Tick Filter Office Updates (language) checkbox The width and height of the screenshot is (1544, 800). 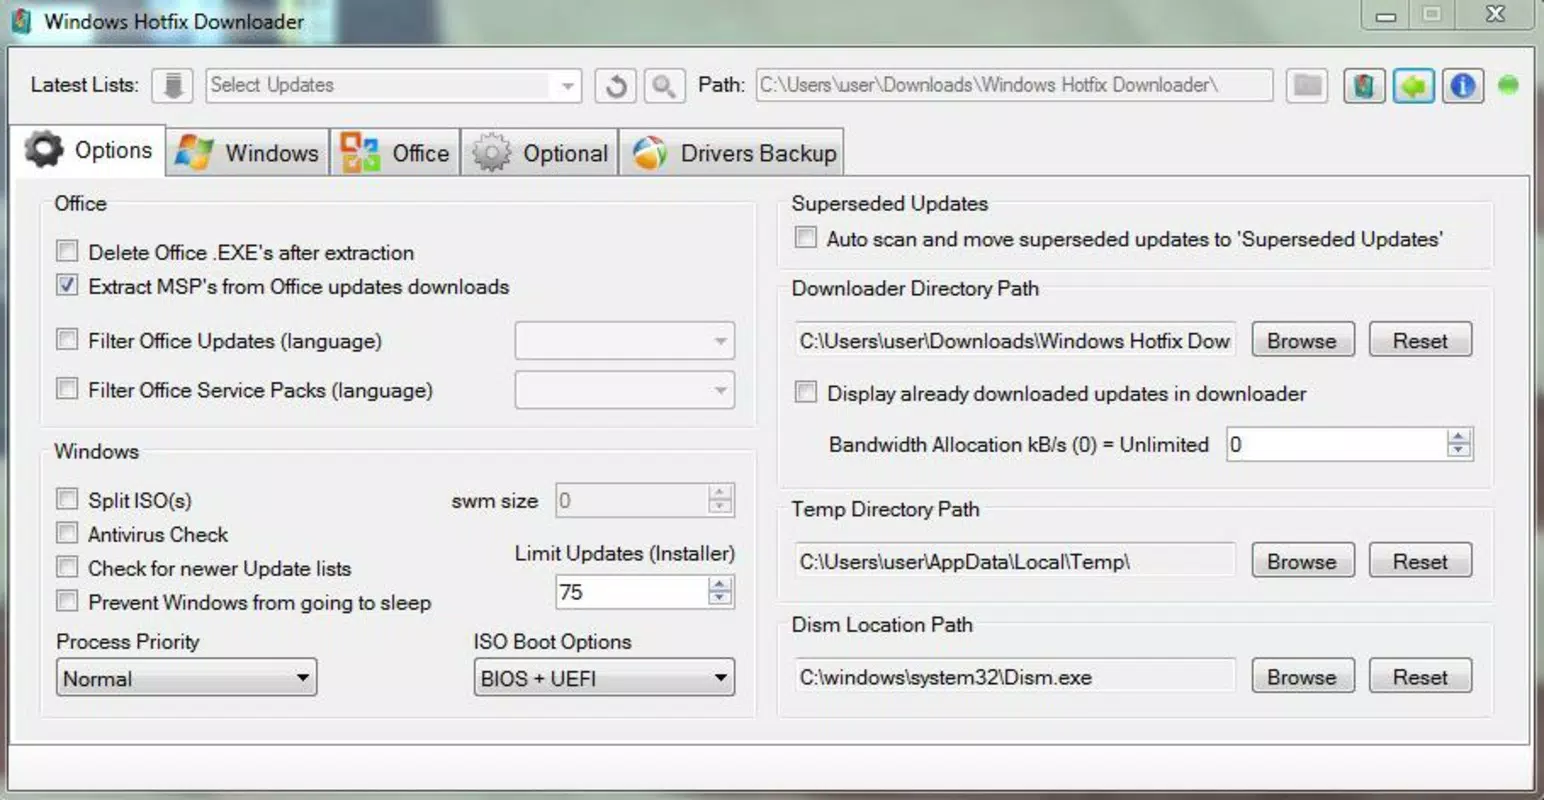coord(67,339)
